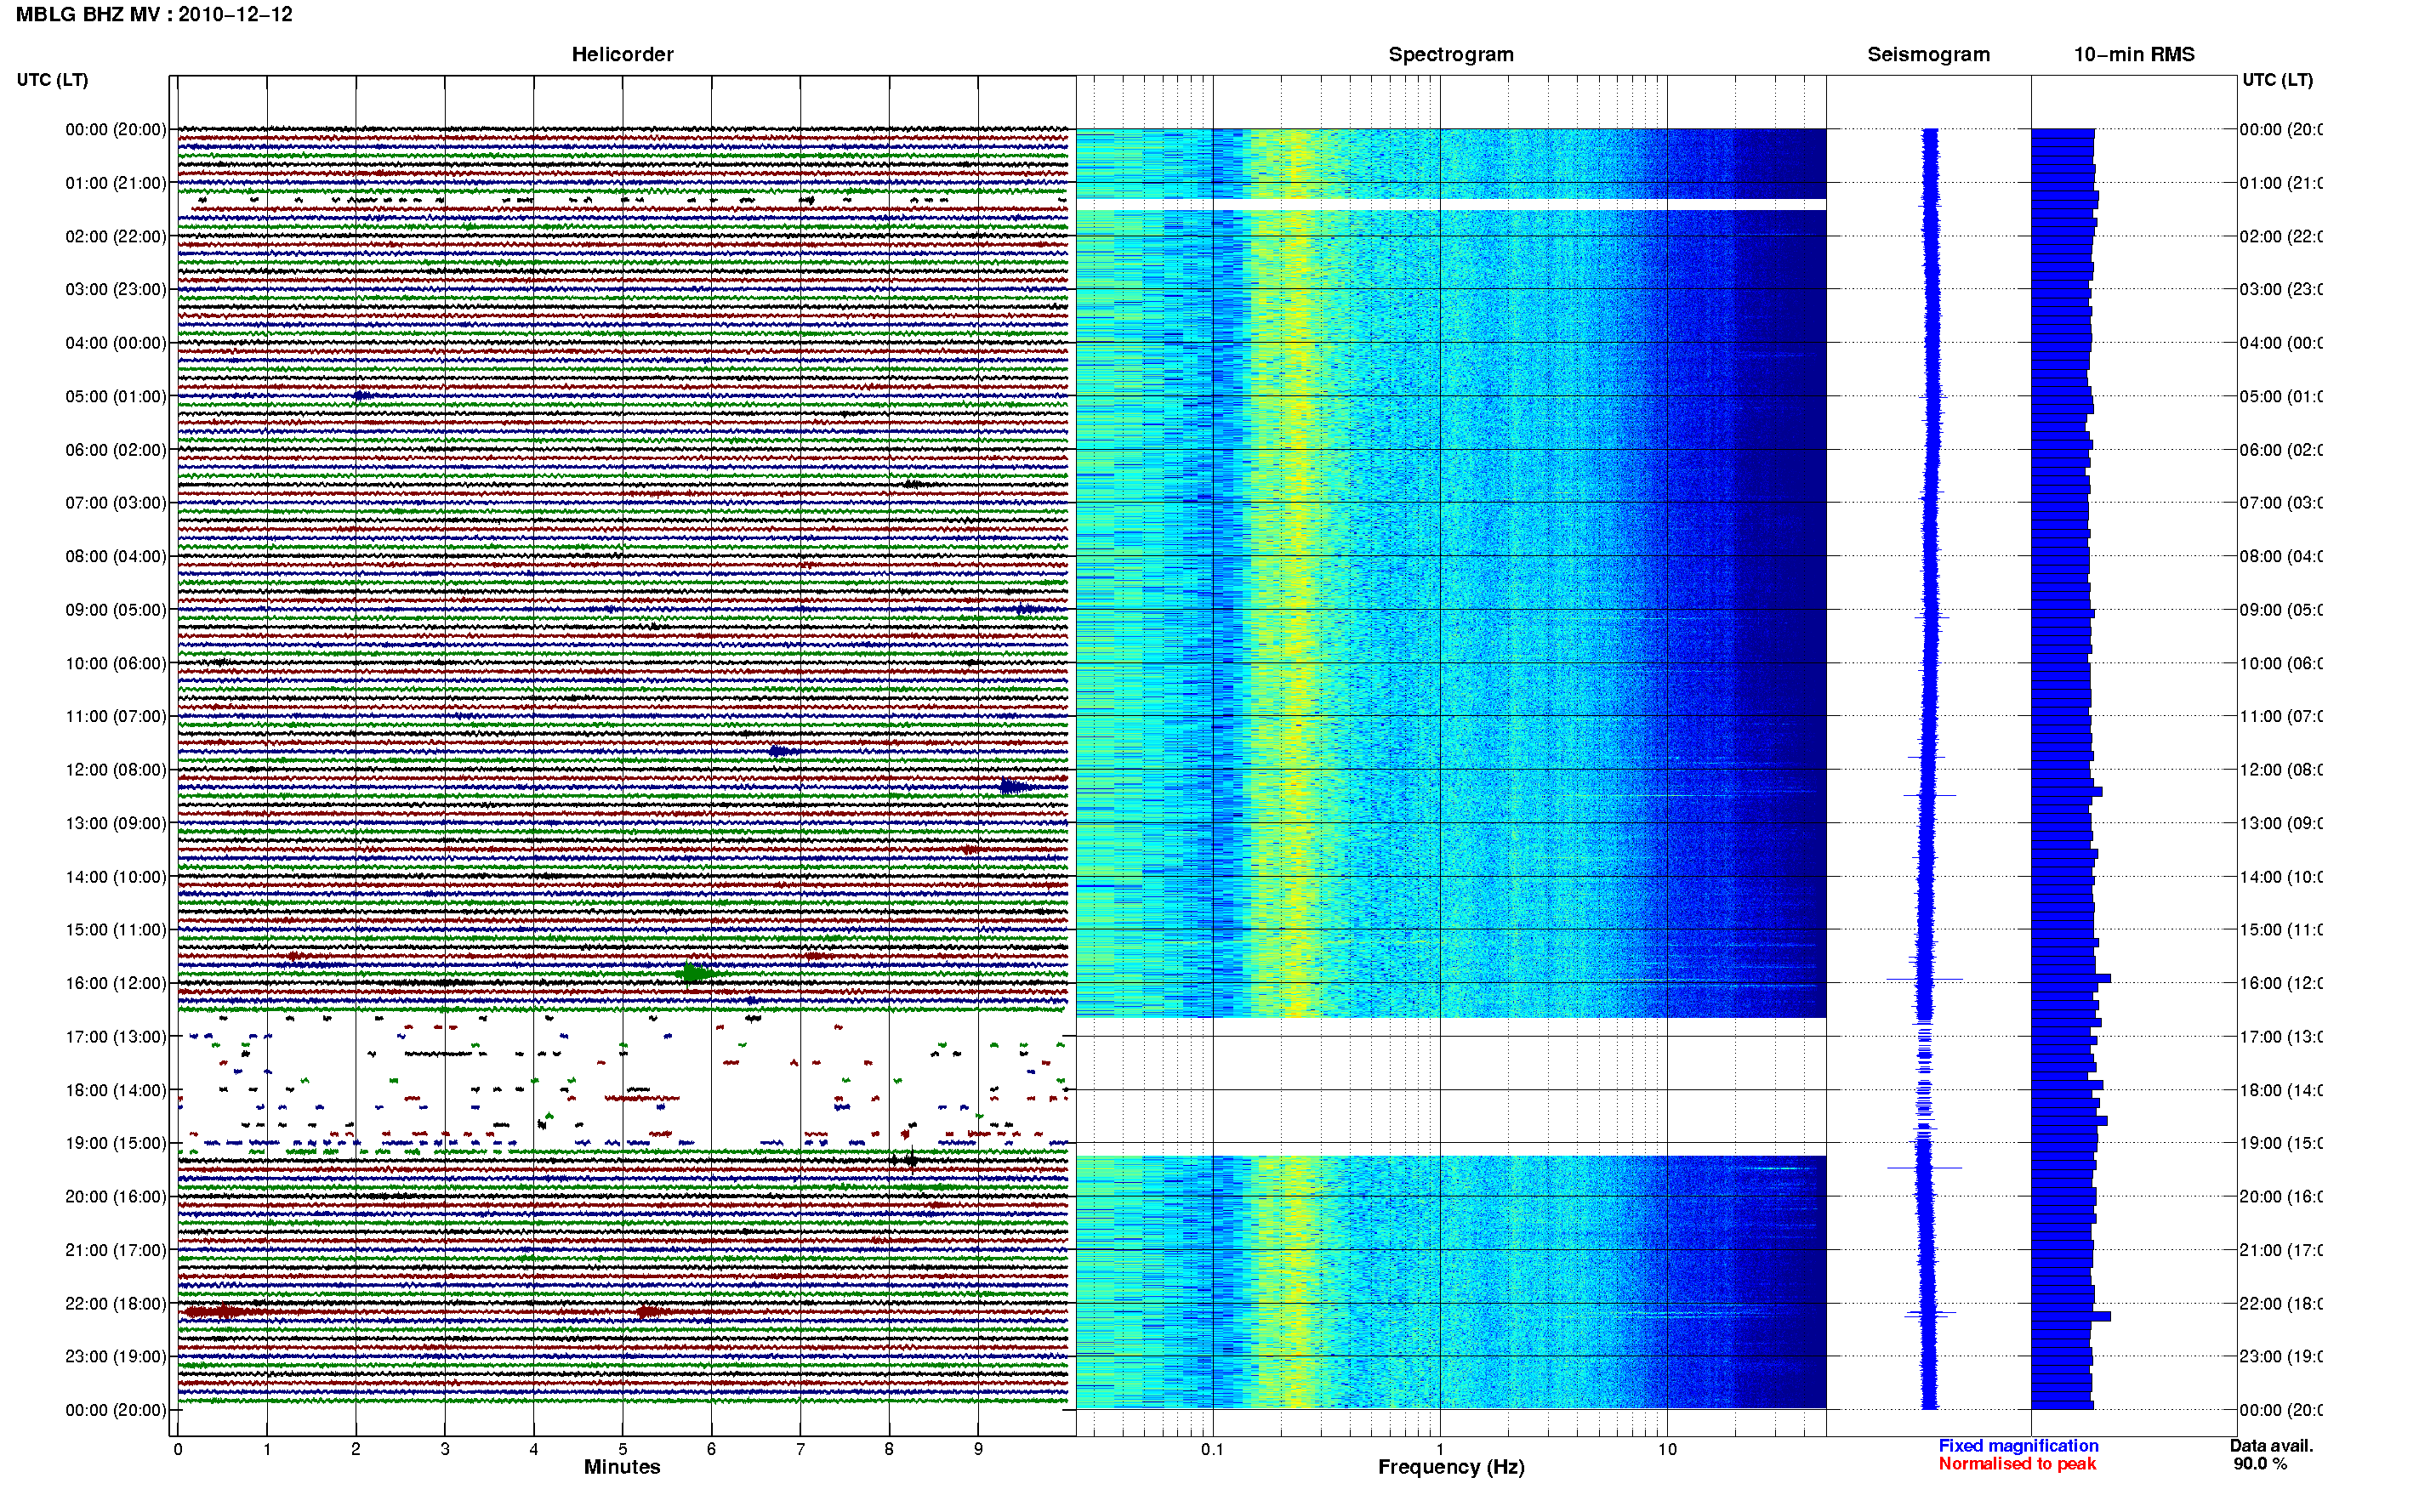The width and height of the screenshot is (2419, 1512).
Task: Click the "Frequency (Hz)" axis title
Action: point(1451,1468)
